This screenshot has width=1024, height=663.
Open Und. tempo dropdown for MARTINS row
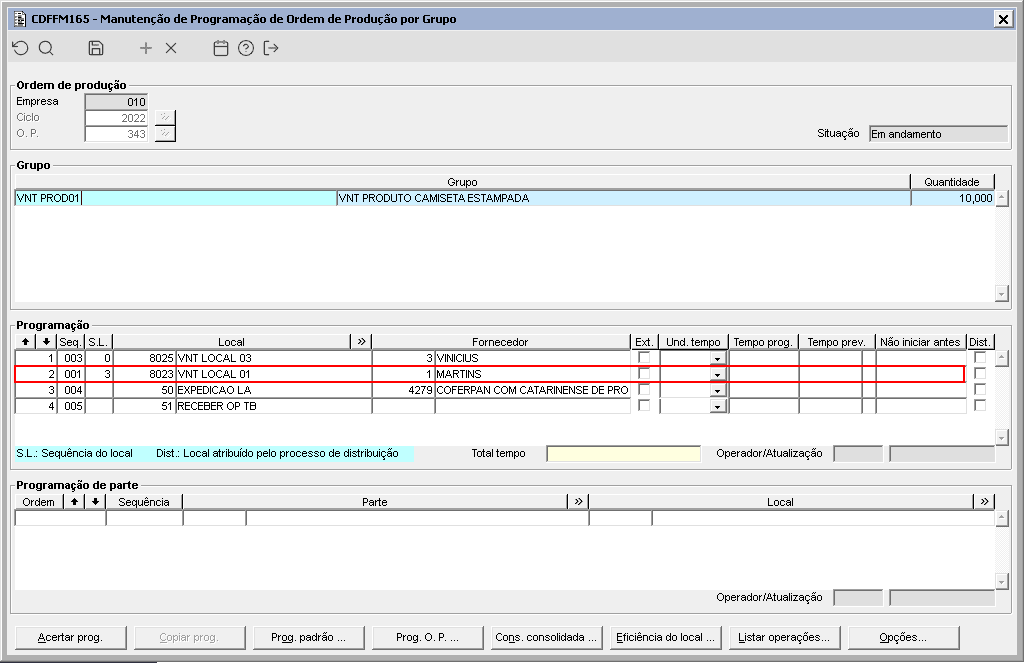(x=718, y=375)
